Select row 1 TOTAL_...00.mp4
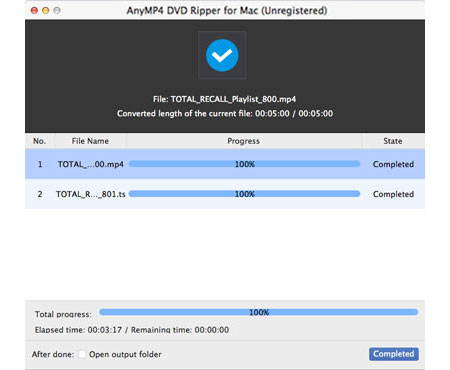 click(225, 164)
